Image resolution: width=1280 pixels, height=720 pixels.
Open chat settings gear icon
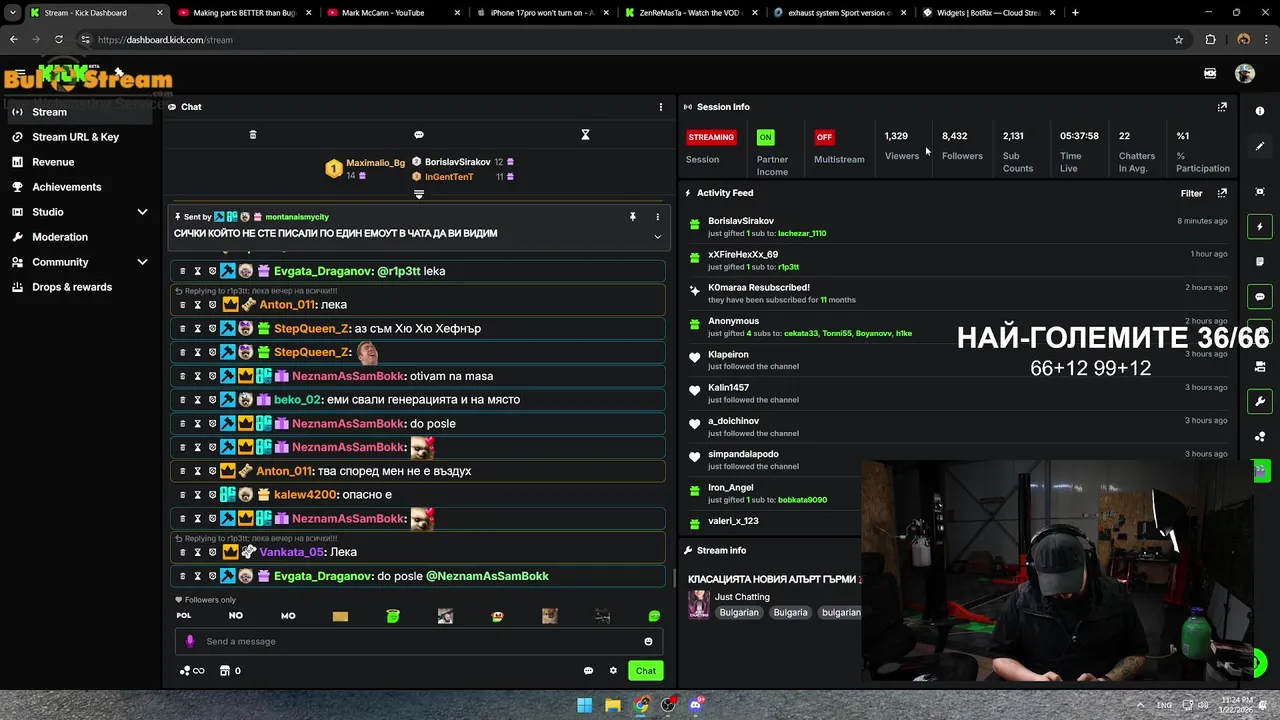(613, 671)
